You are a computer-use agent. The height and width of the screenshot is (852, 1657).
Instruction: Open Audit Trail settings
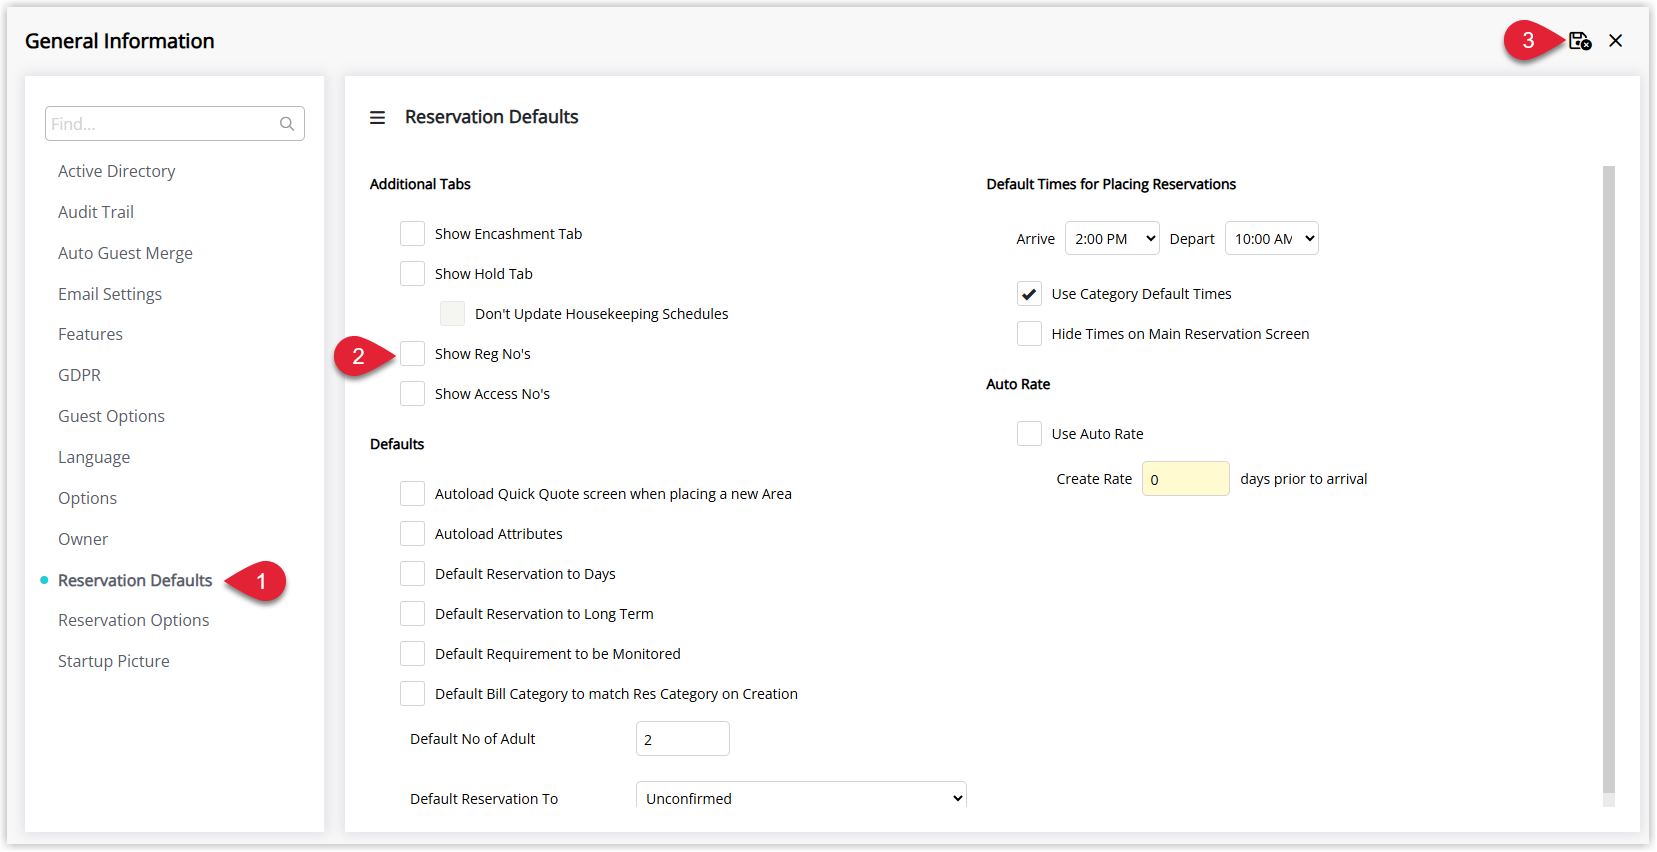(96, 212)
